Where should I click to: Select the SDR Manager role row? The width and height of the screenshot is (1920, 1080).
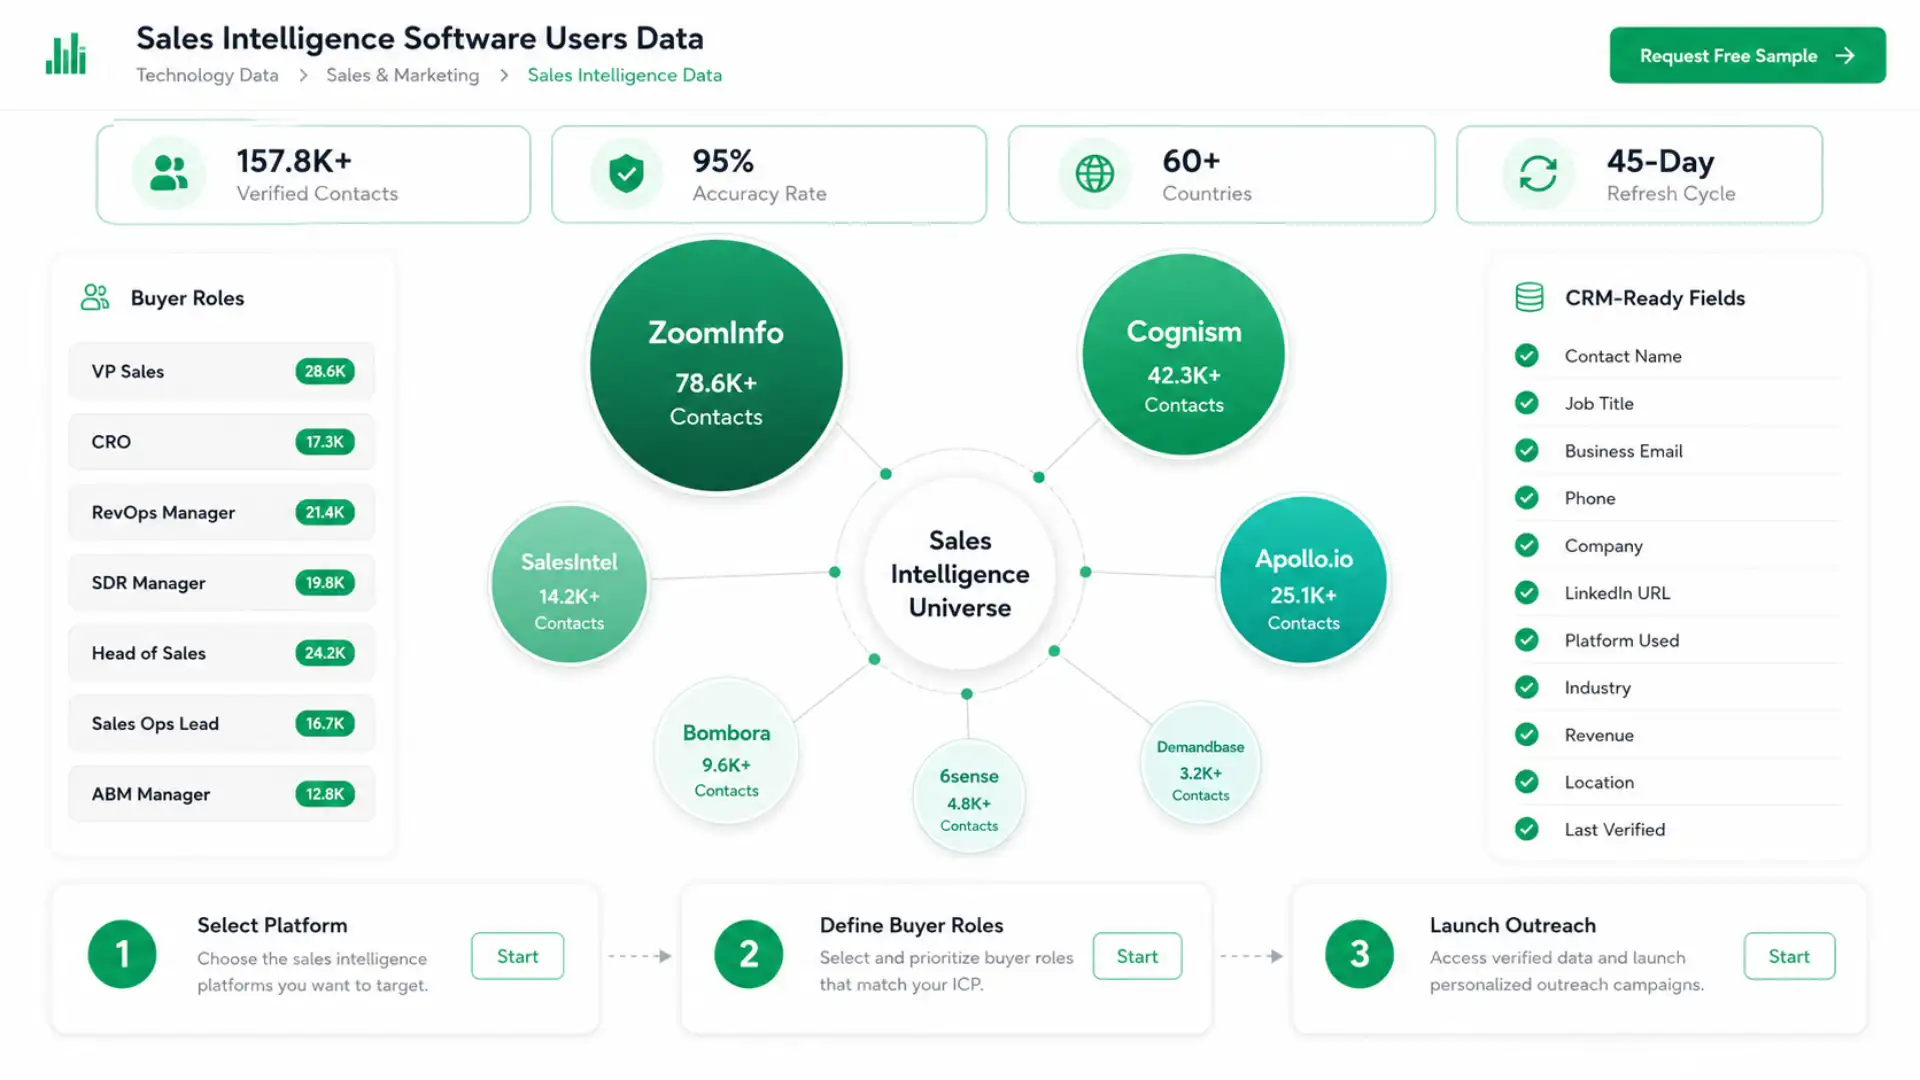[x=221, y=582]
